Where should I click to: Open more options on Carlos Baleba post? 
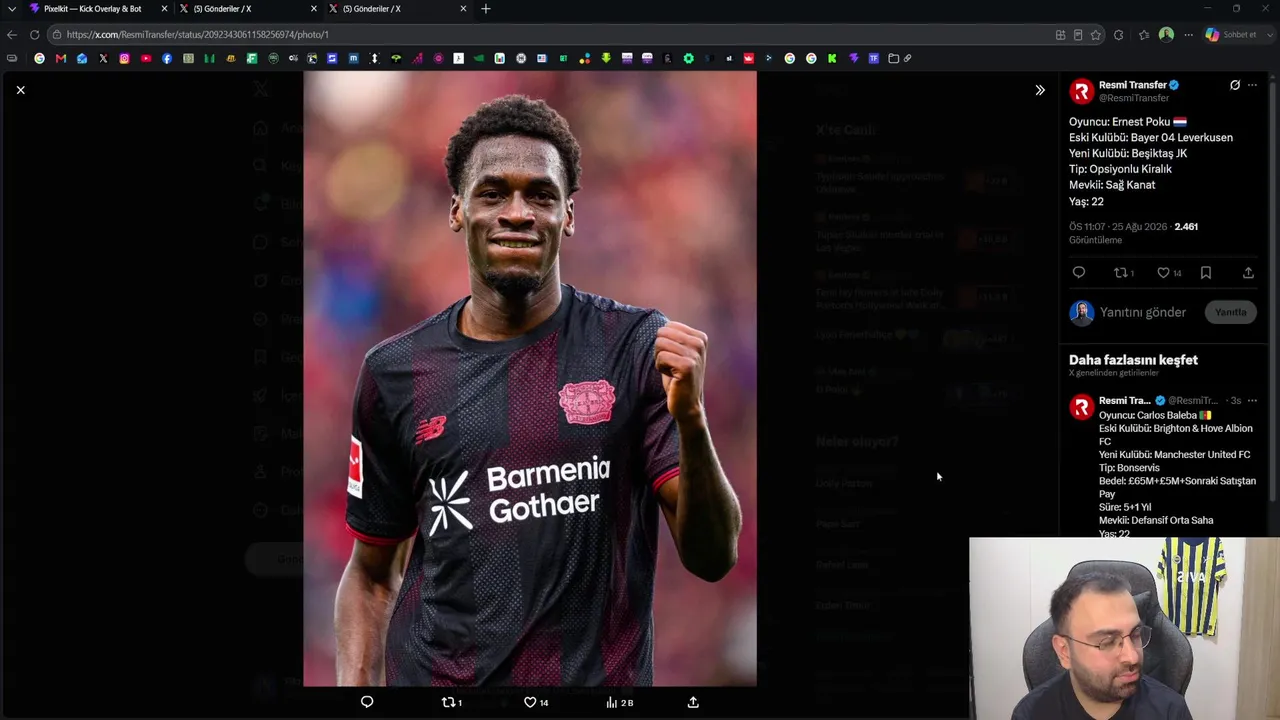(1252, 401)
